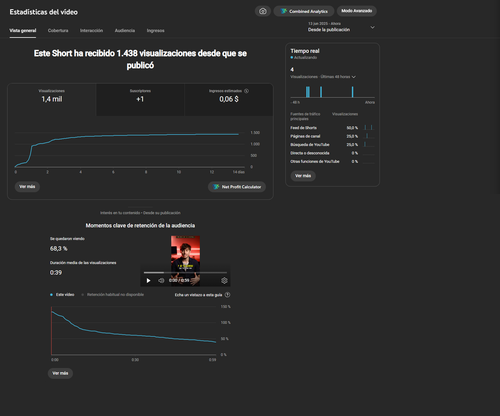The height and width of the screenshot is (416, 500).
Task: Click the cloud upload icon button
Action: coord(263,11)
